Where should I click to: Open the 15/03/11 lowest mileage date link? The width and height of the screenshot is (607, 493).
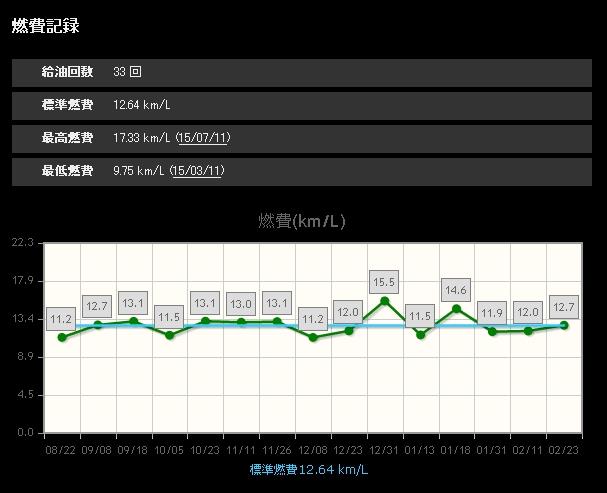[197, 171]
